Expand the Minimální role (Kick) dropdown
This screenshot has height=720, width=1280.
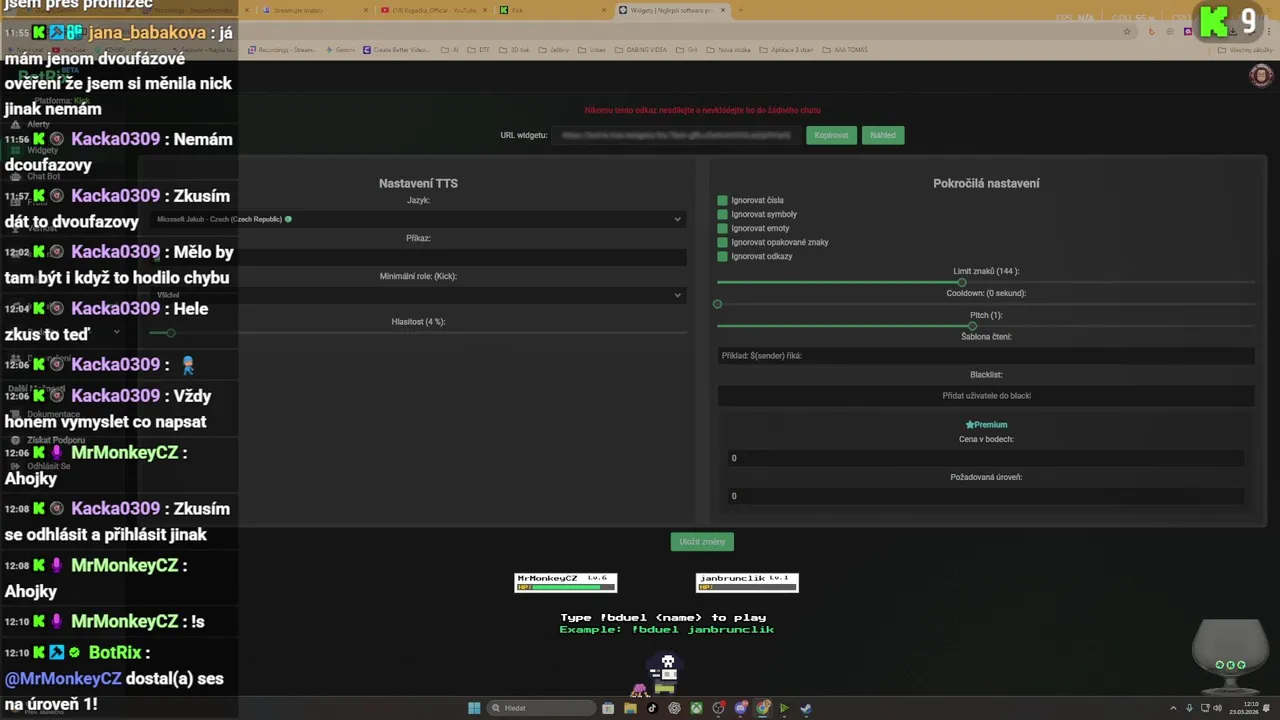(x=419, y=295)
